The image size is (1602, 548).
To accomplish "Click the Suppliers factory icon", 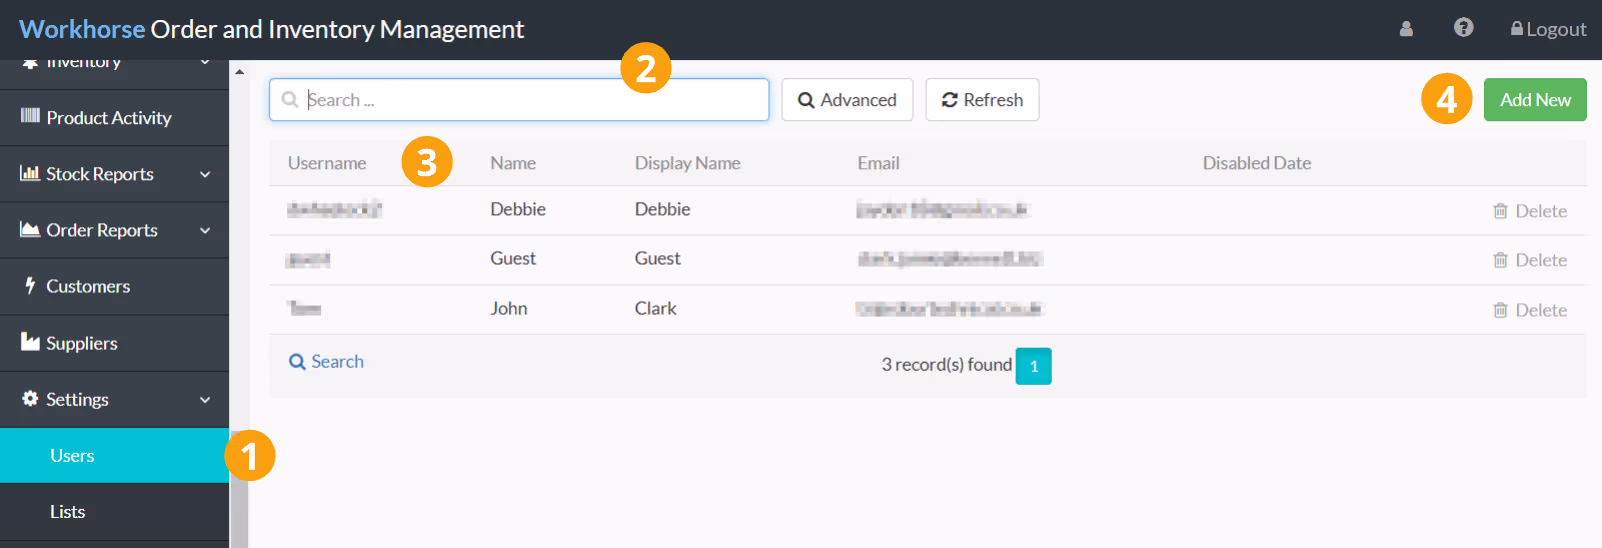I will (30, 341).
